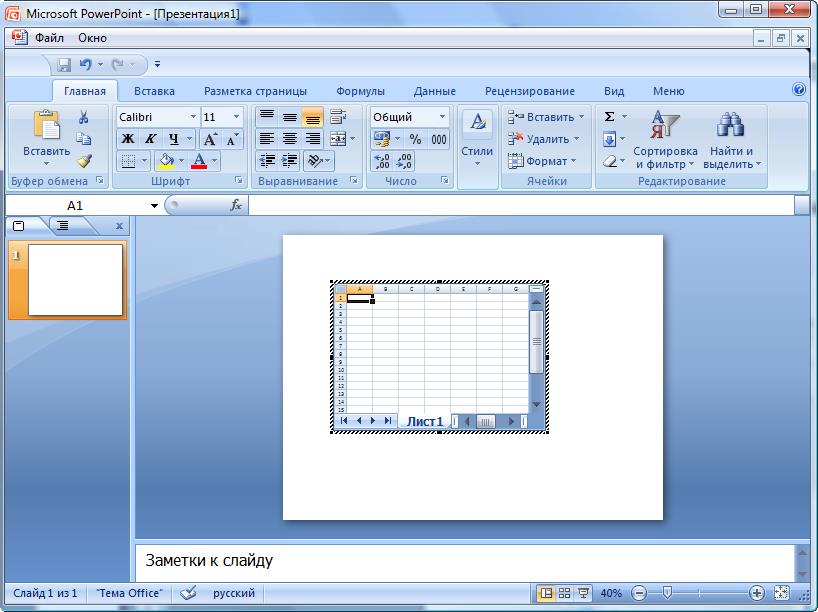Click the Decrease font size icon

click(232, 139)
